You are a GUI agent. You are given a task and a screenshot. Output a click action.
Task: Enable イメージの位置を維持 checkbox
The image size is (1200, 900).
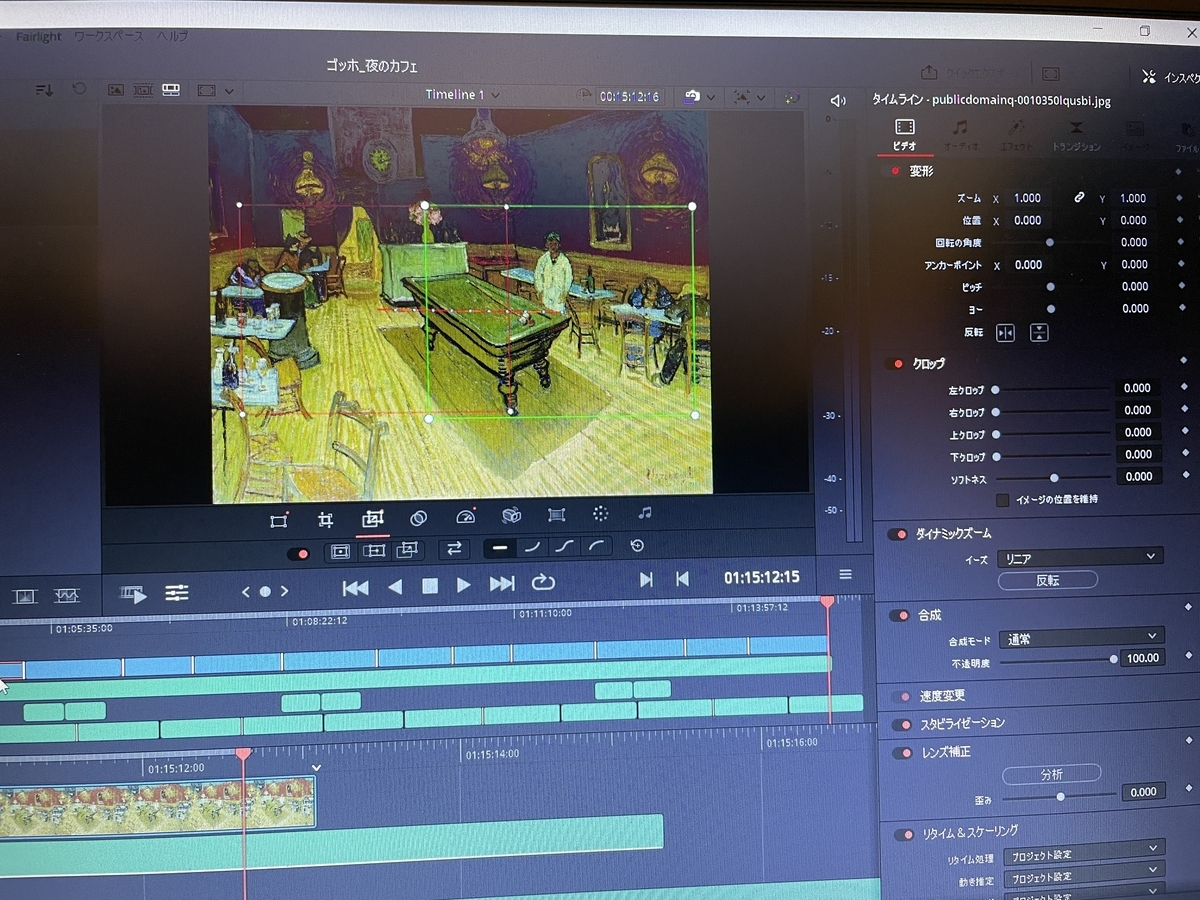1003,499
